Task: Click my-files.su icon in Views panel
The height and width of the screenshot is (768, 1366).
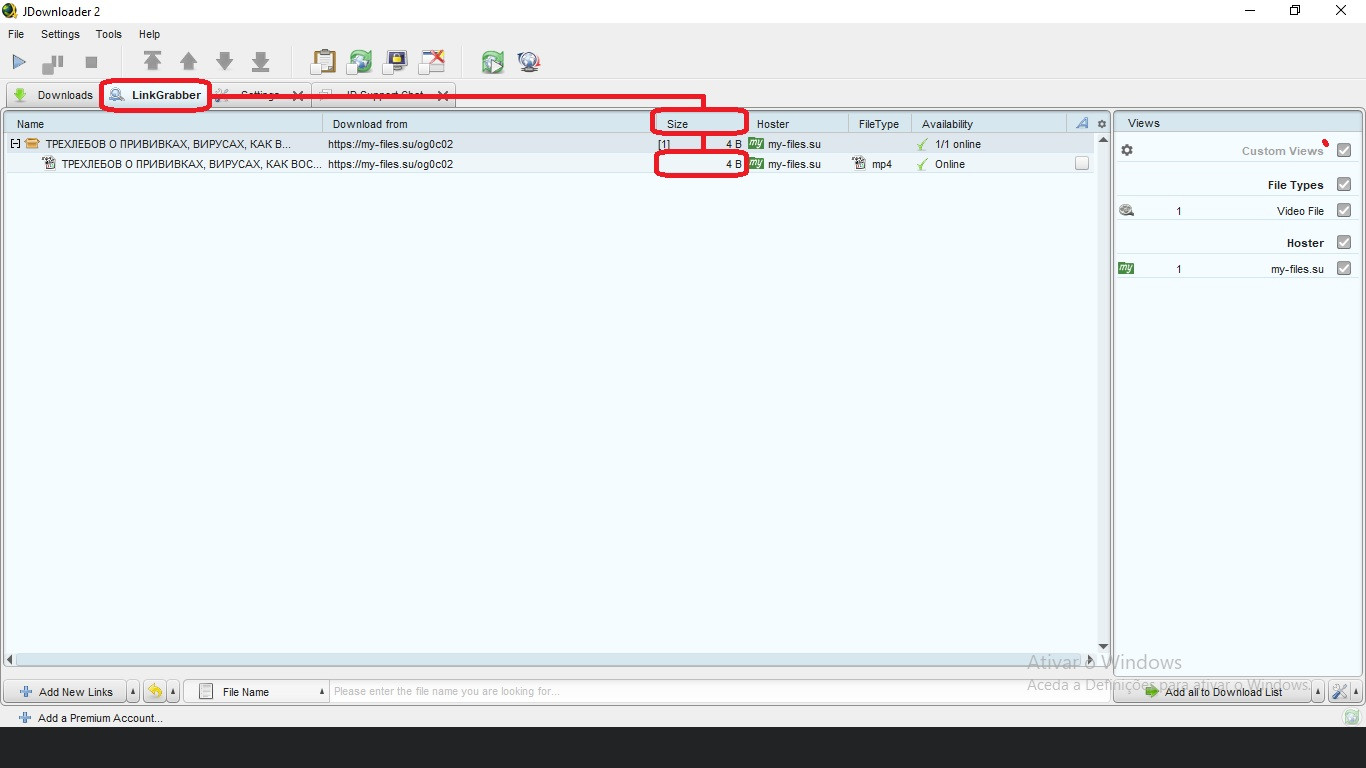Action: pos(1126,268)
